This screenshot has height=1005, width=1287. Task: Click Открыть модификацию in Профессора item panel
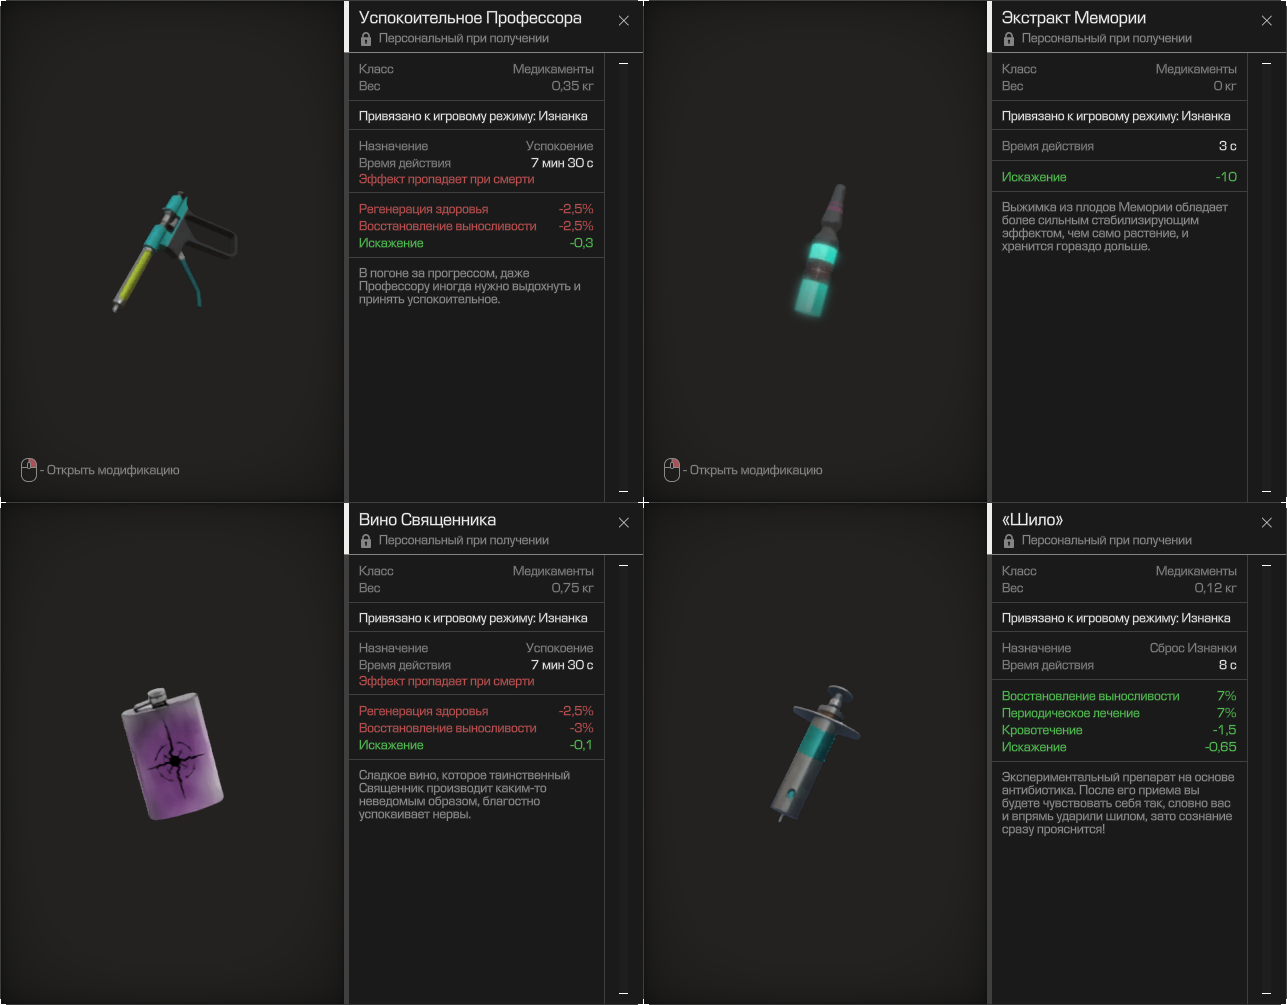[113, 470]
